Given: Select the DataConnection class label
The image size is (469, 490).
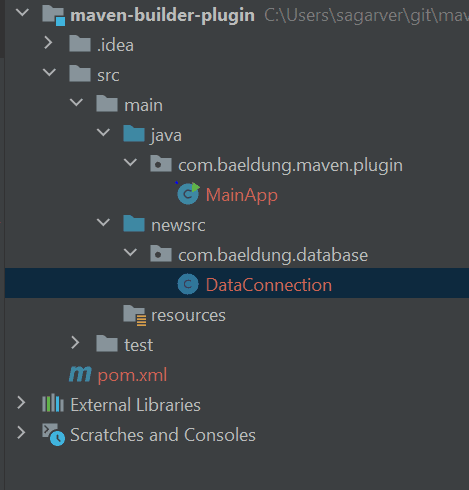Looking at the screenshot, I should click(x=269, y=285).
